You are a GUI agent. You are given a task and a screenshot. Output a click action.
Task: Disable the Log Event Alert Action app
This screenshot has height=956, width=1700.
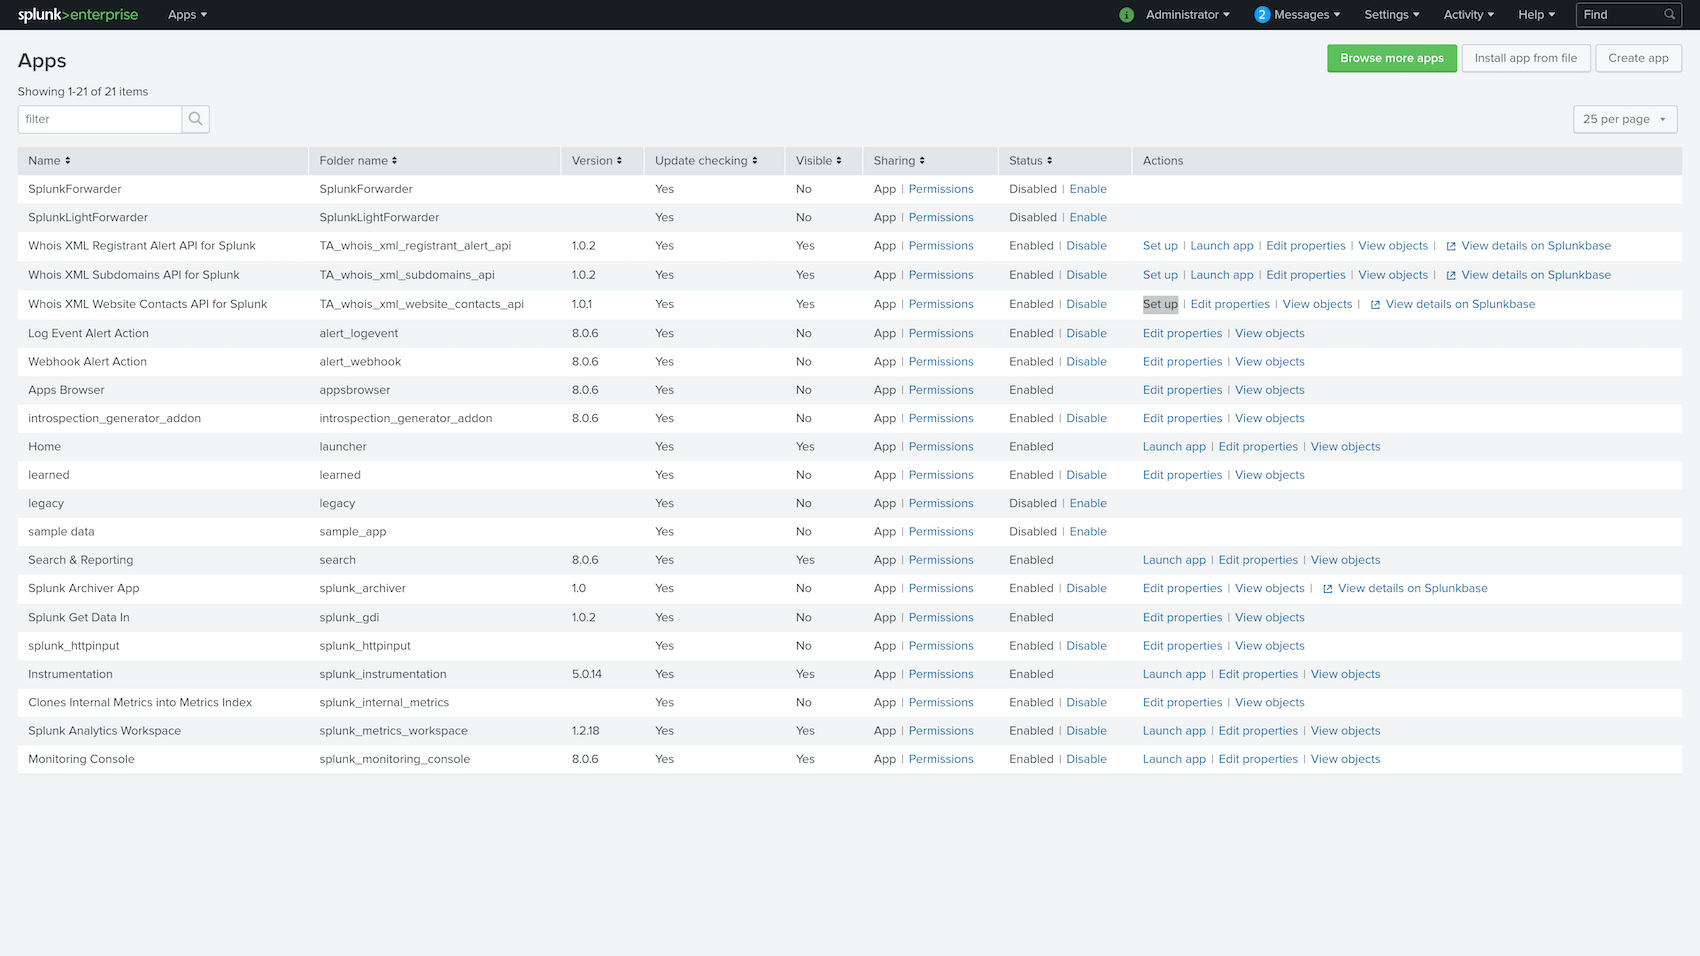(1086, 334)
